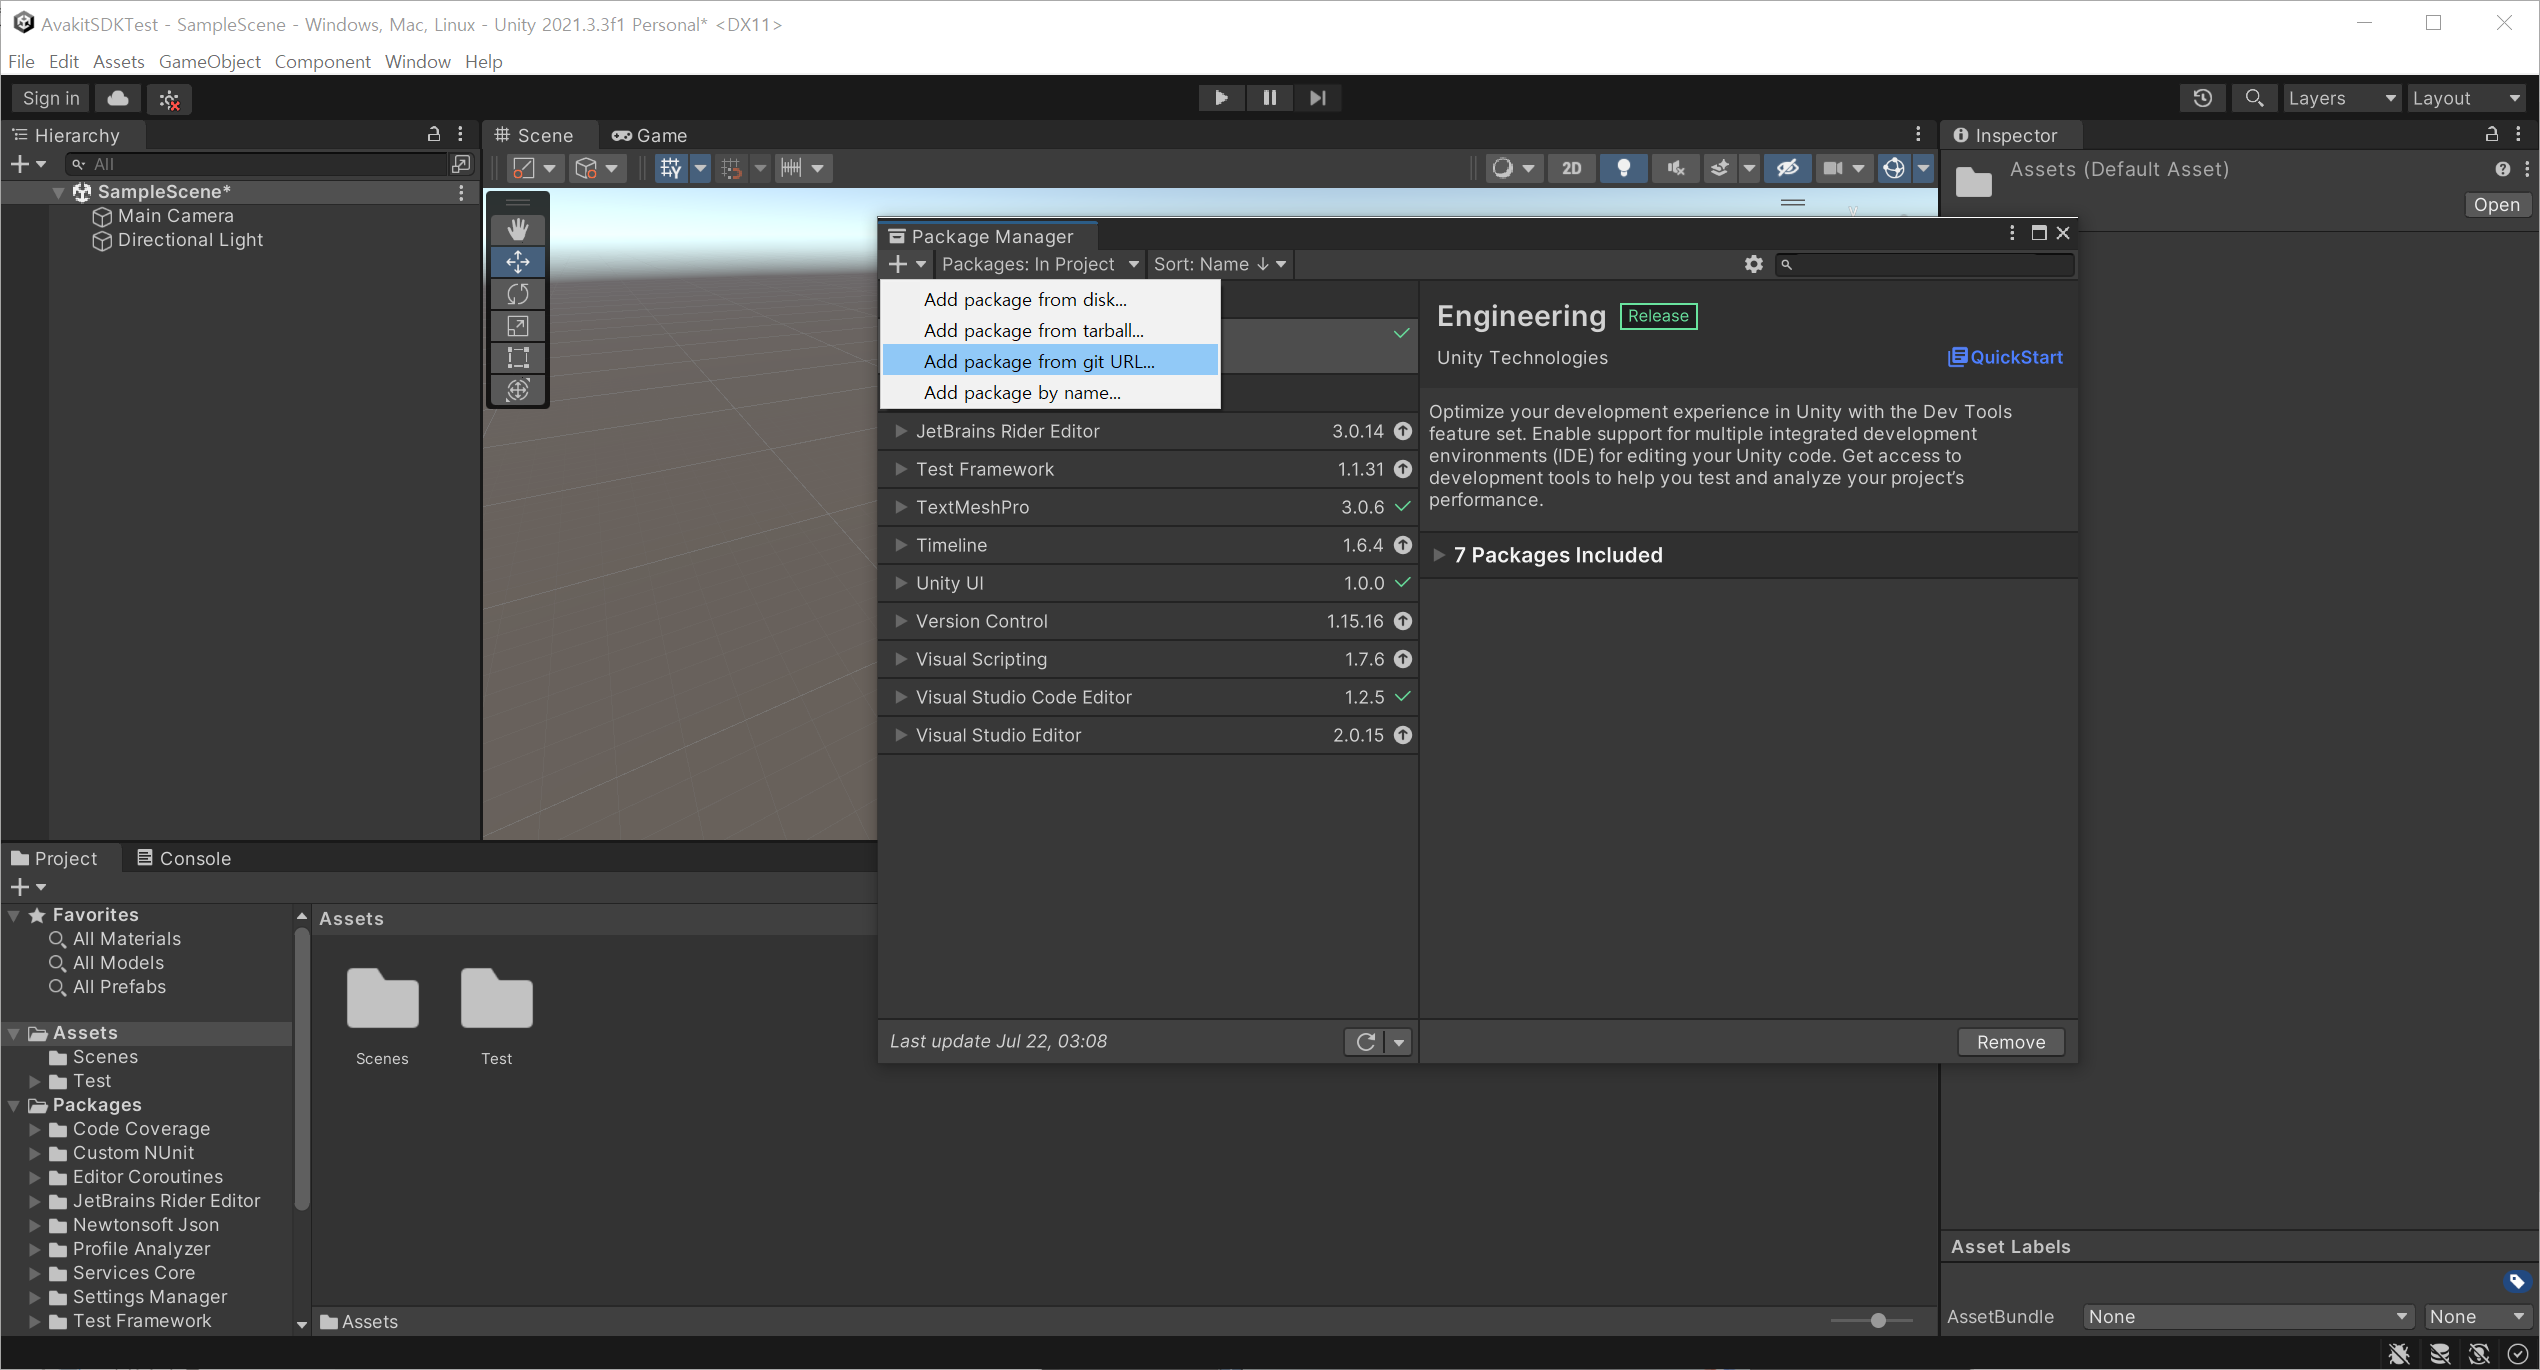This screenshot has height=1370, width=2540.
Task: Open refresh options dropdown arrow
Action: point(1400,1042)
